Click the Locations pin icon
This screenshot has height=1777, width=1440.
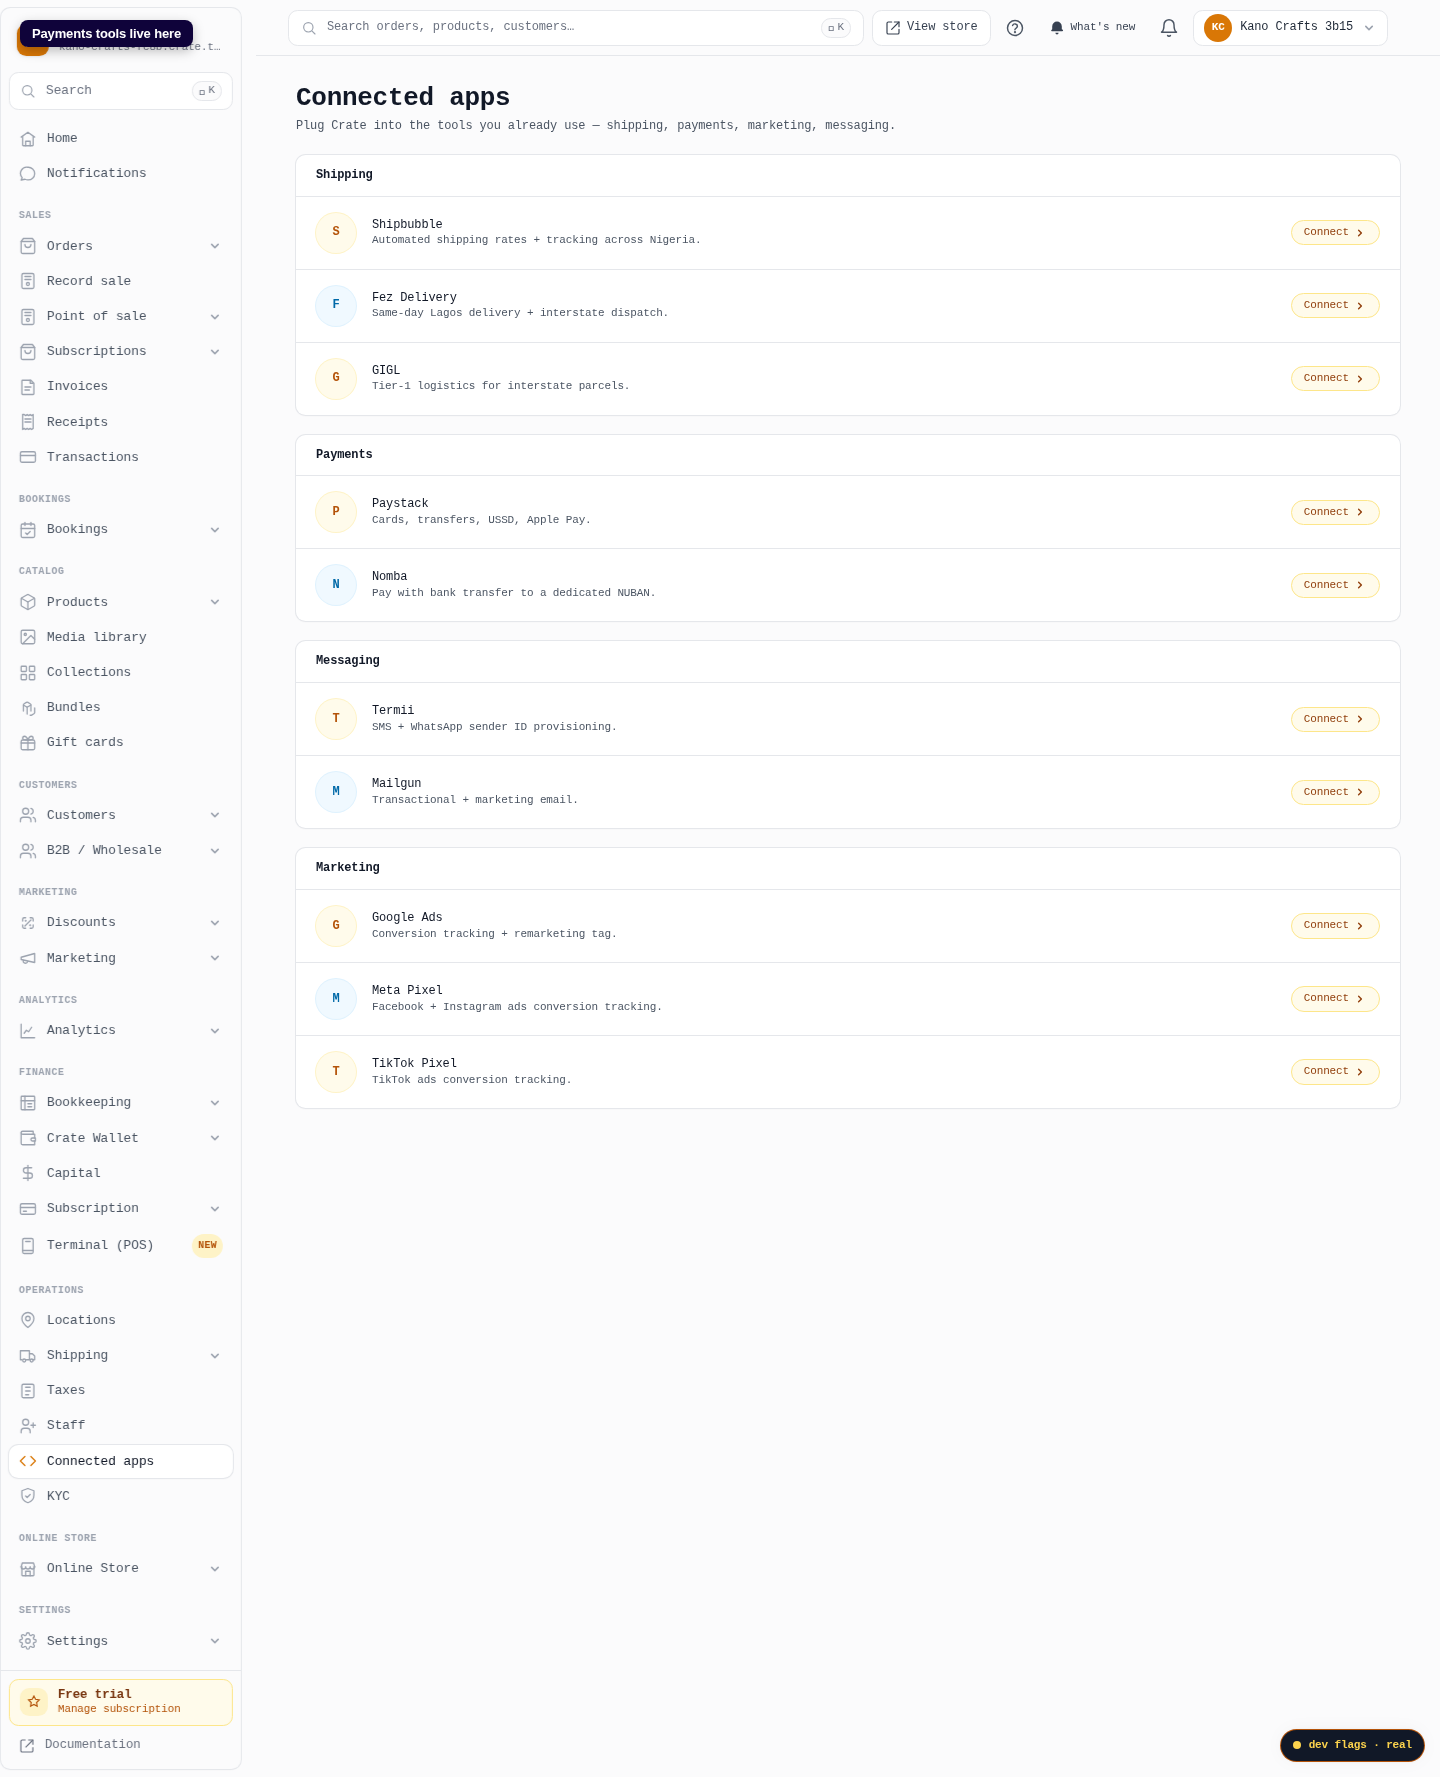pos(28,1320)
